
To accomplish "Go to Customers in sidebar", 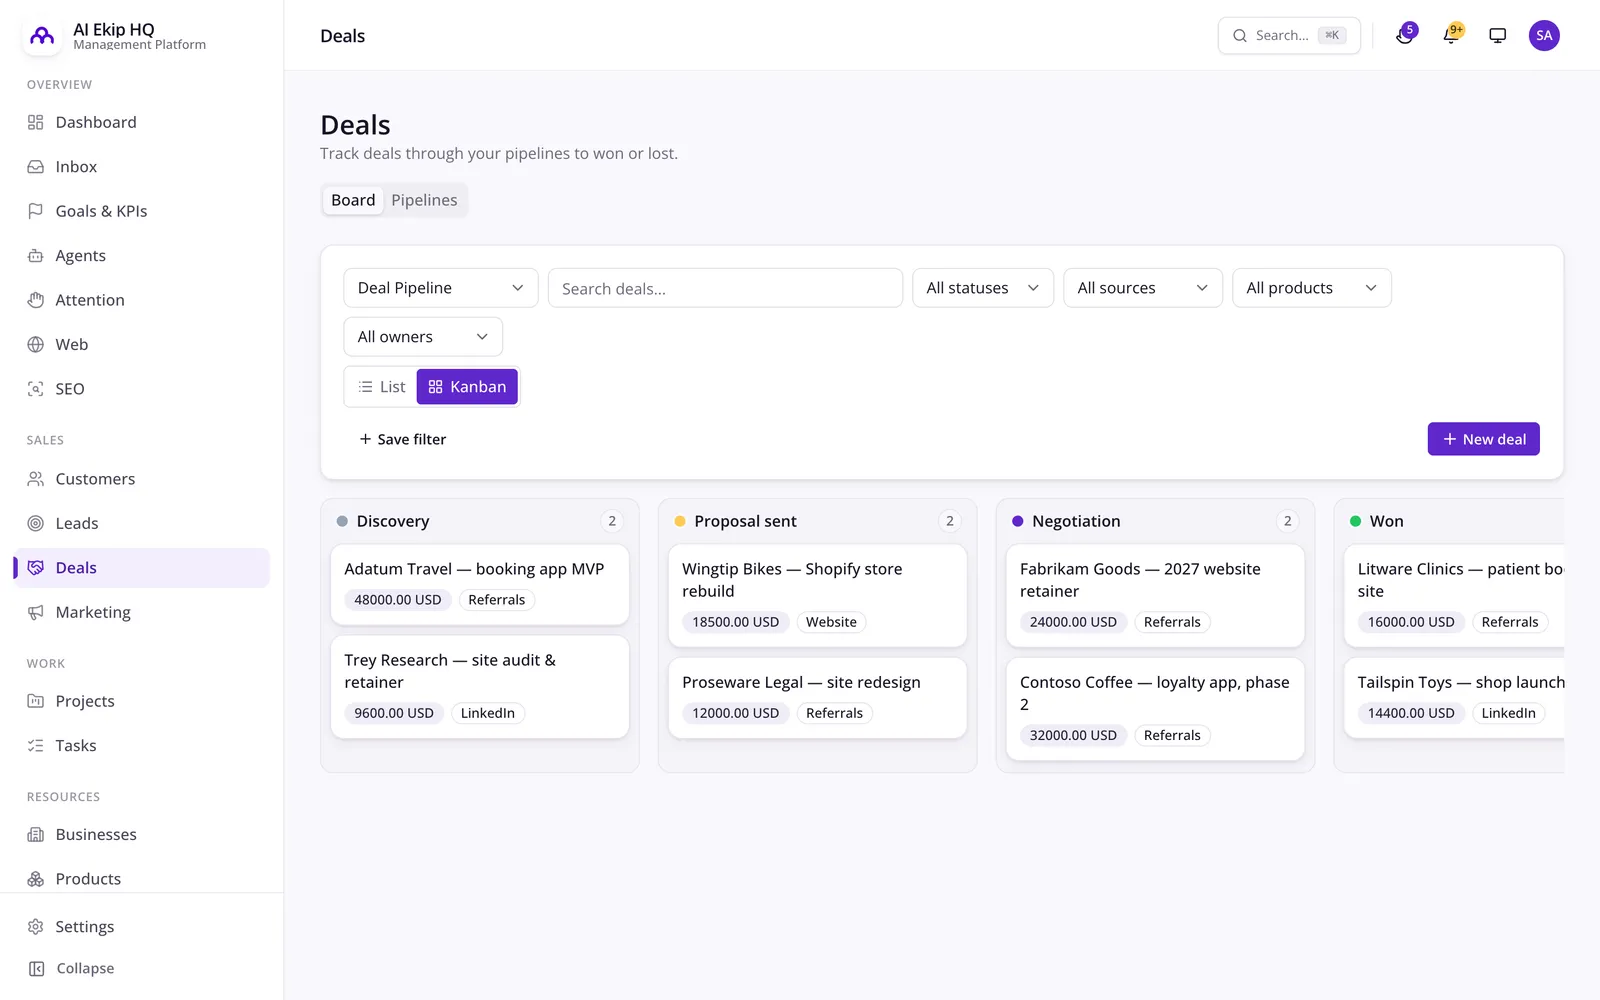I will point(142,479).
